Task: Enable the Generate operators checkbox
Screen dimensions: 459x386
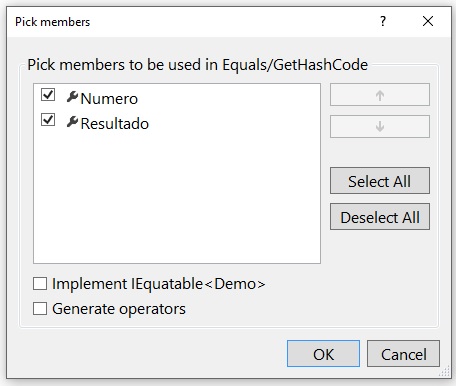Action: pyautogui.click(x=40, y=308)
